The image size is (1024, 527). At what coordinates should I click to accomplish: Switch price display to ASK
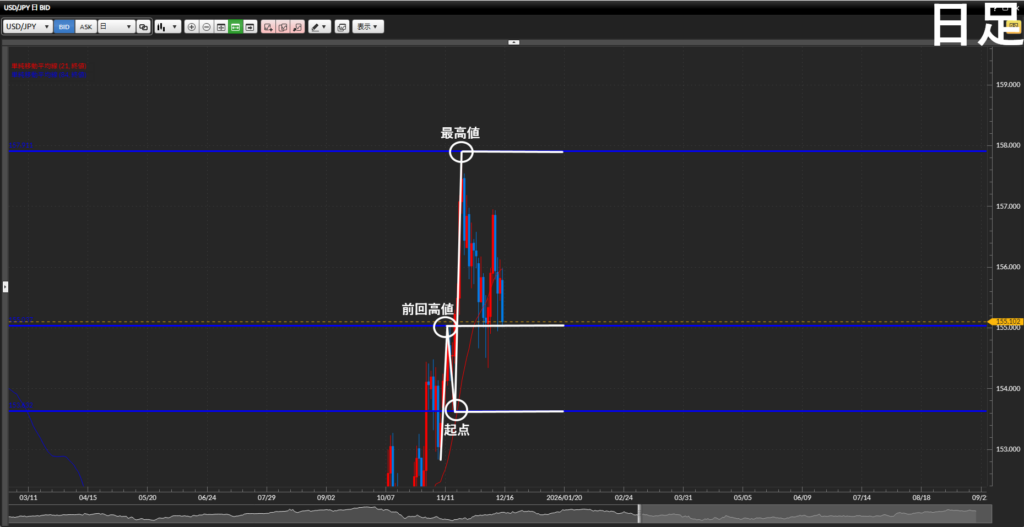pos(86,26)
